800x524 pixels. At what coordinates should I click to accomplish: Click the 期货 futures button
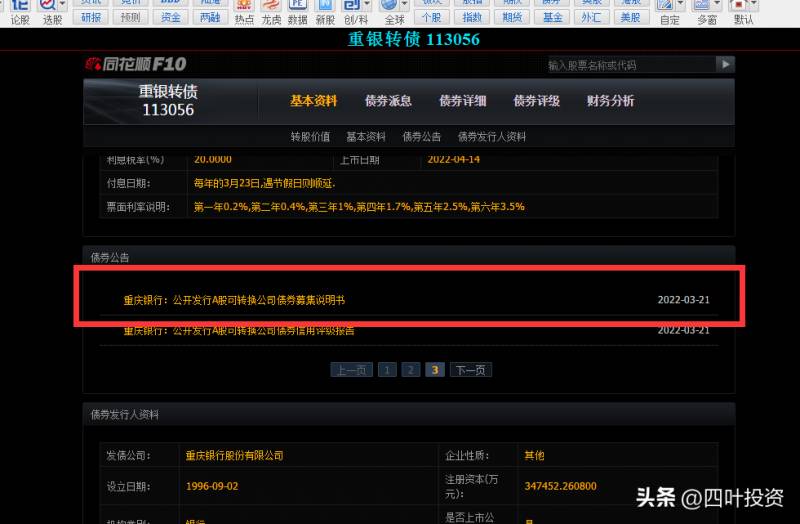tap(512, 17)
